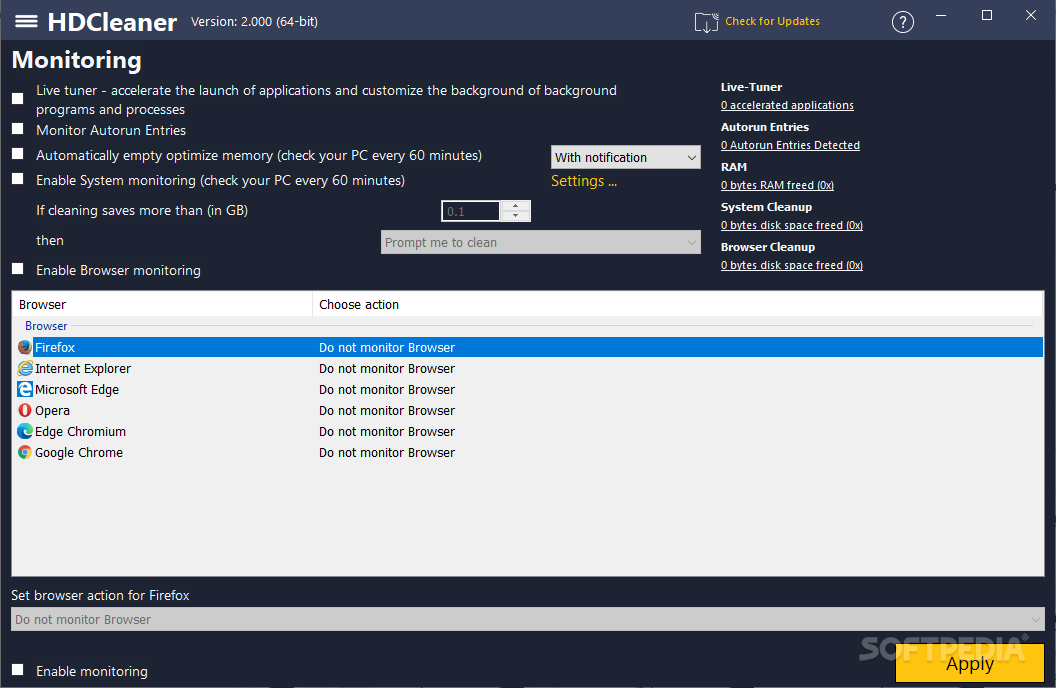Click Internet Explorer's Do not monitor Browser action
1056x688 pixels.
[387, 368]
